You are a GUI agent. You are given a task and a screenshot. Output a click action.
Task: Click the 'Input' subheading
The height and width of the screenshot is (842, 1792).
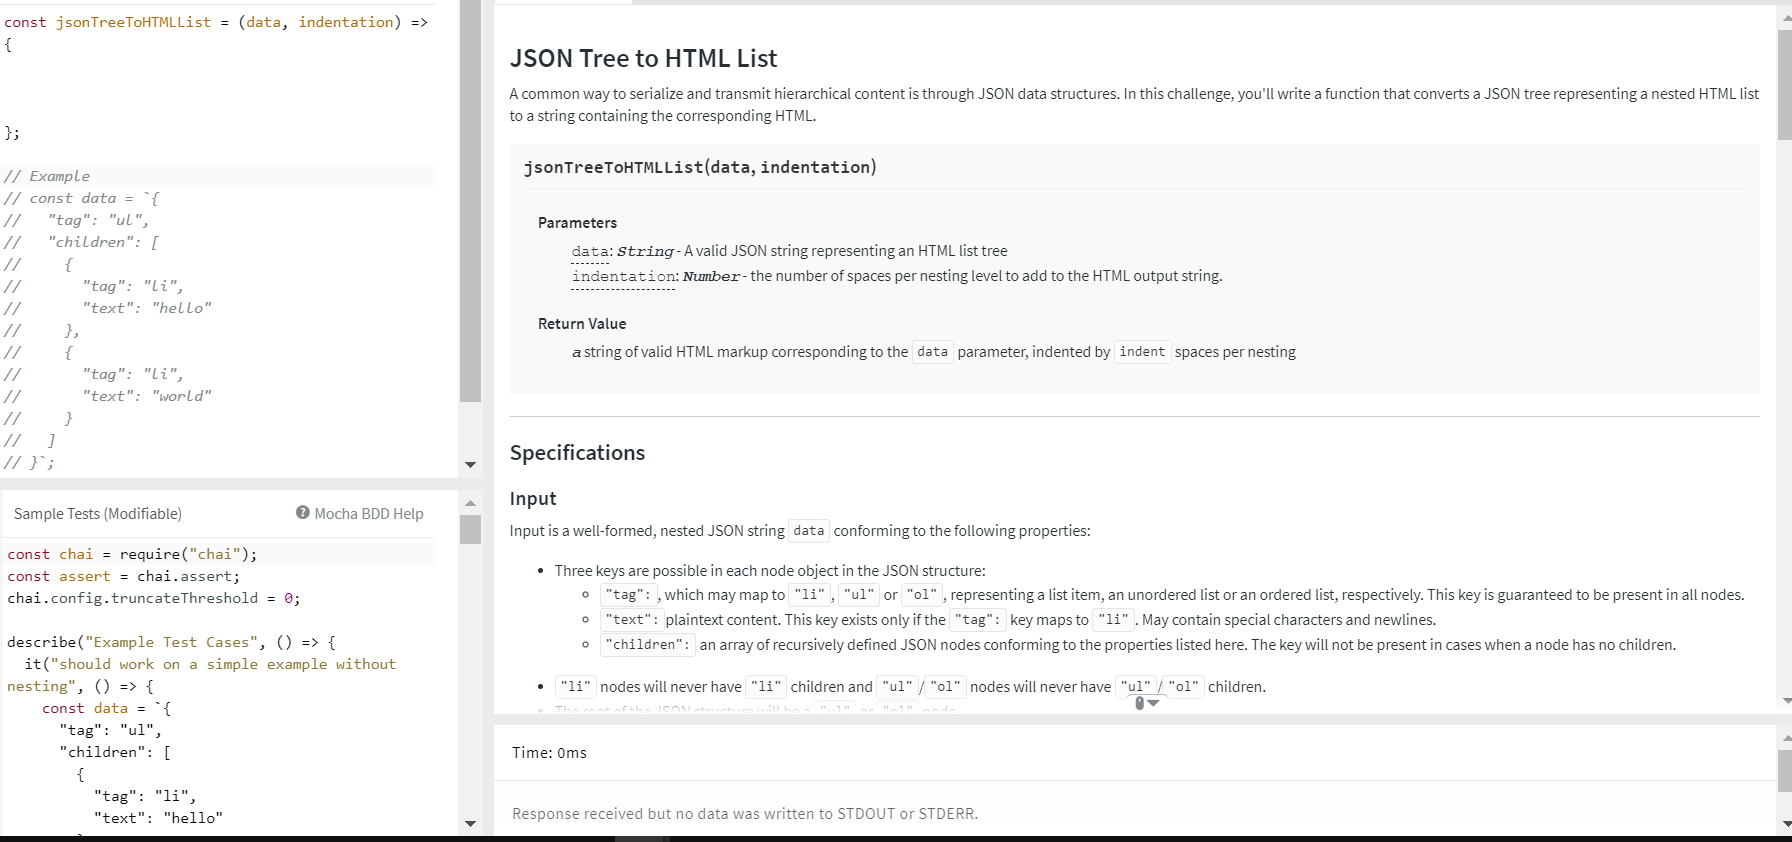pyautogui.click(x=533, y=498)
